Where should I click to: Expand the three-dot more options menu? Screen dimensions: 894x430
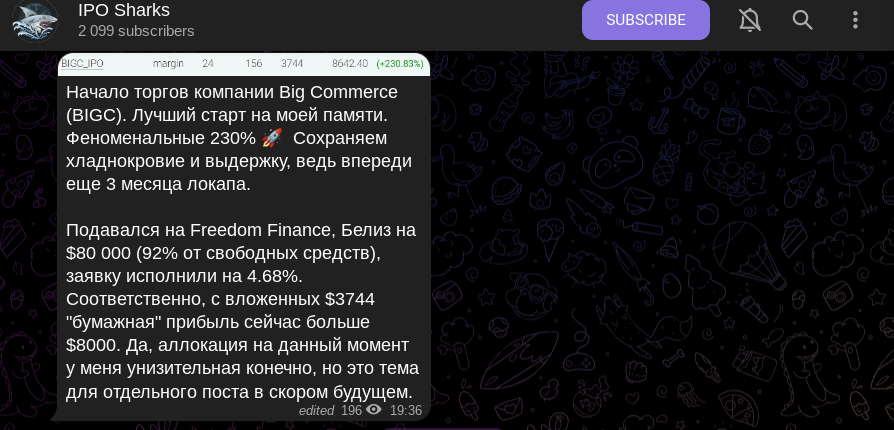coord(855,20)
